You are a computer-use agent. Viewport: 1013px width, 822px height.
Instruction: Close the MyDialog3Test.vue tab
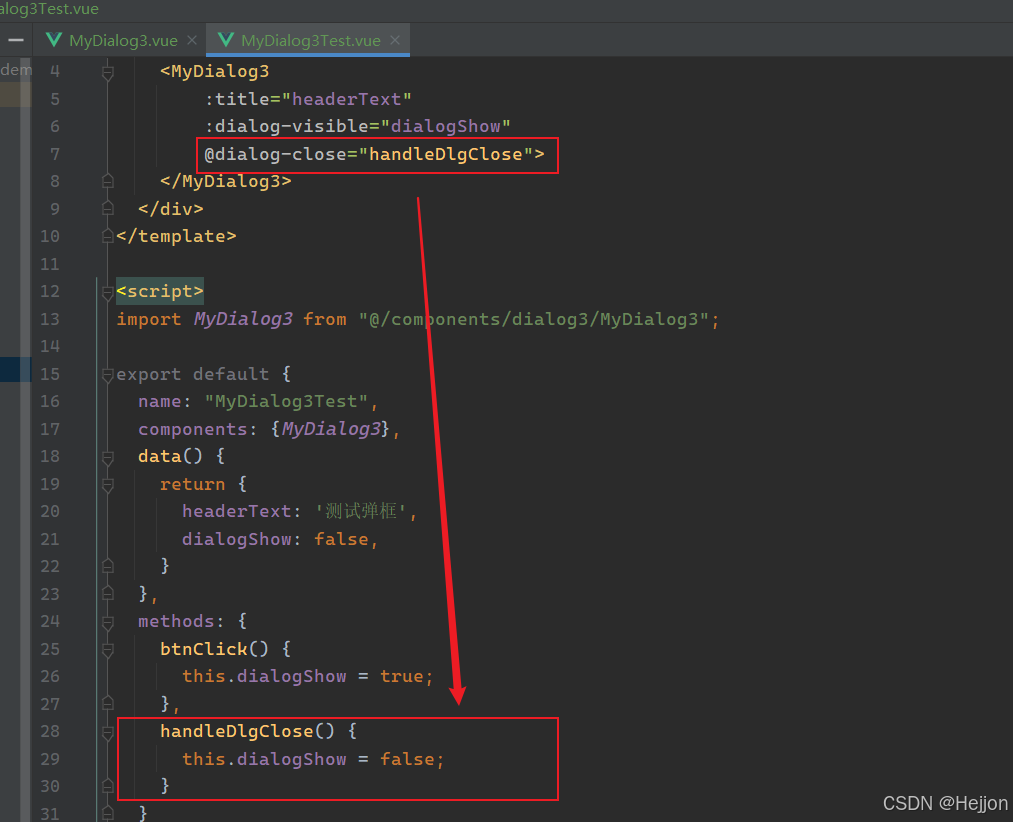point(395,40)
